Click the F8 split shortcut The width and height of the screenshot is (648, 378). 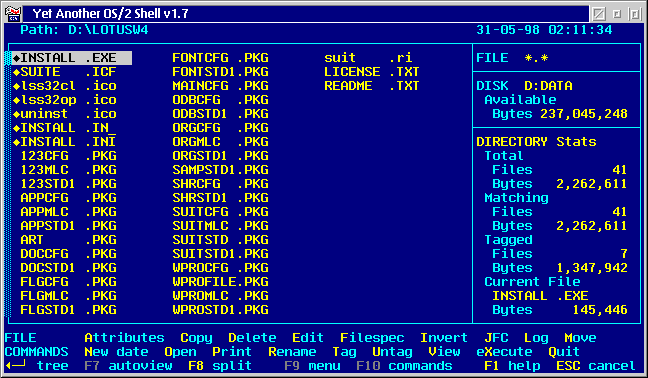tap(220, 366)
